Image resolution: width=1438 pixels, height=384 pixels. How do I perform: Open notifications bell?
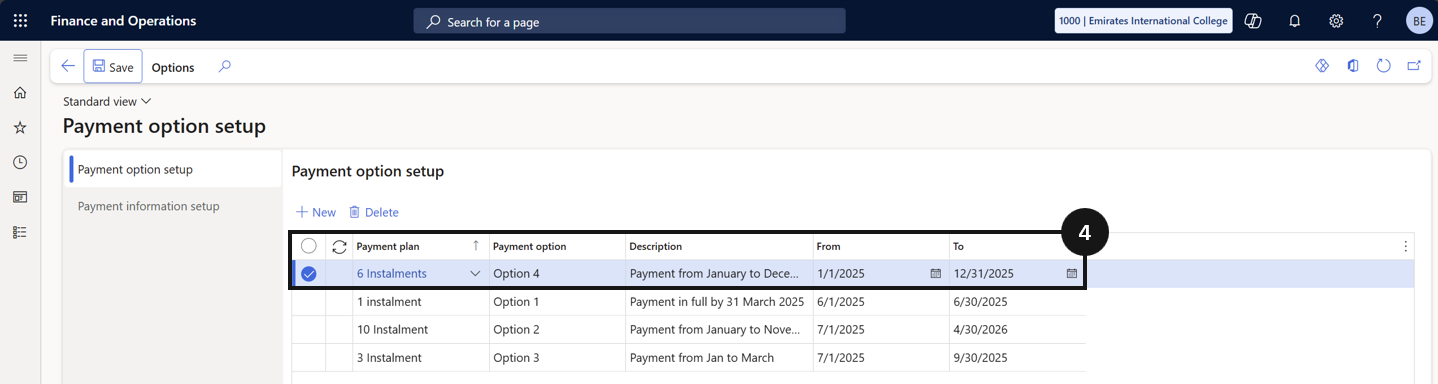pos(1295,21)
